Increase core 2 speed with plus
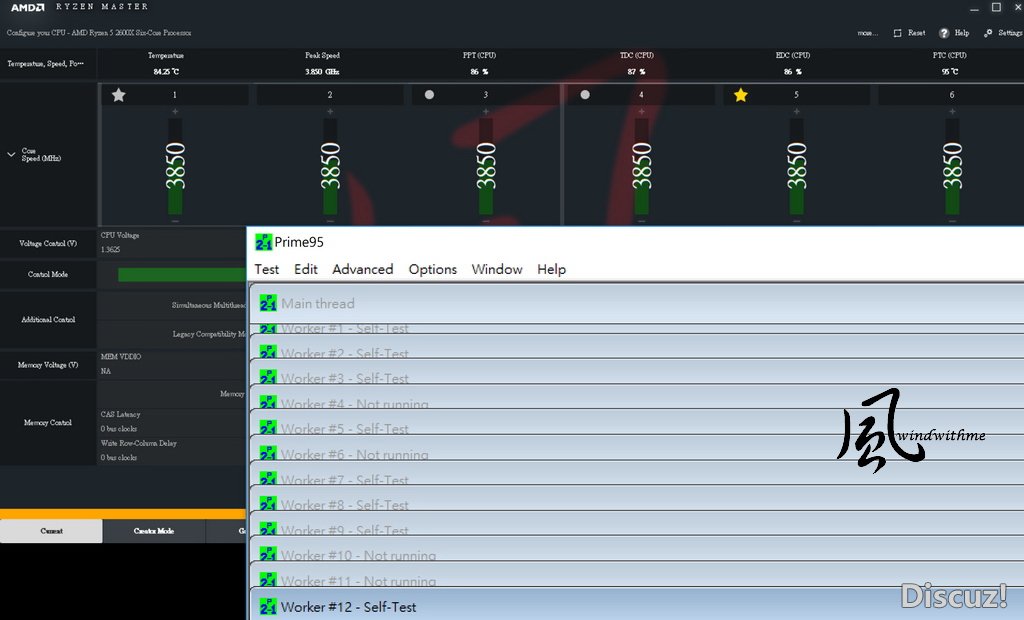The image size is (1024, 620). (x=330, y=112)
